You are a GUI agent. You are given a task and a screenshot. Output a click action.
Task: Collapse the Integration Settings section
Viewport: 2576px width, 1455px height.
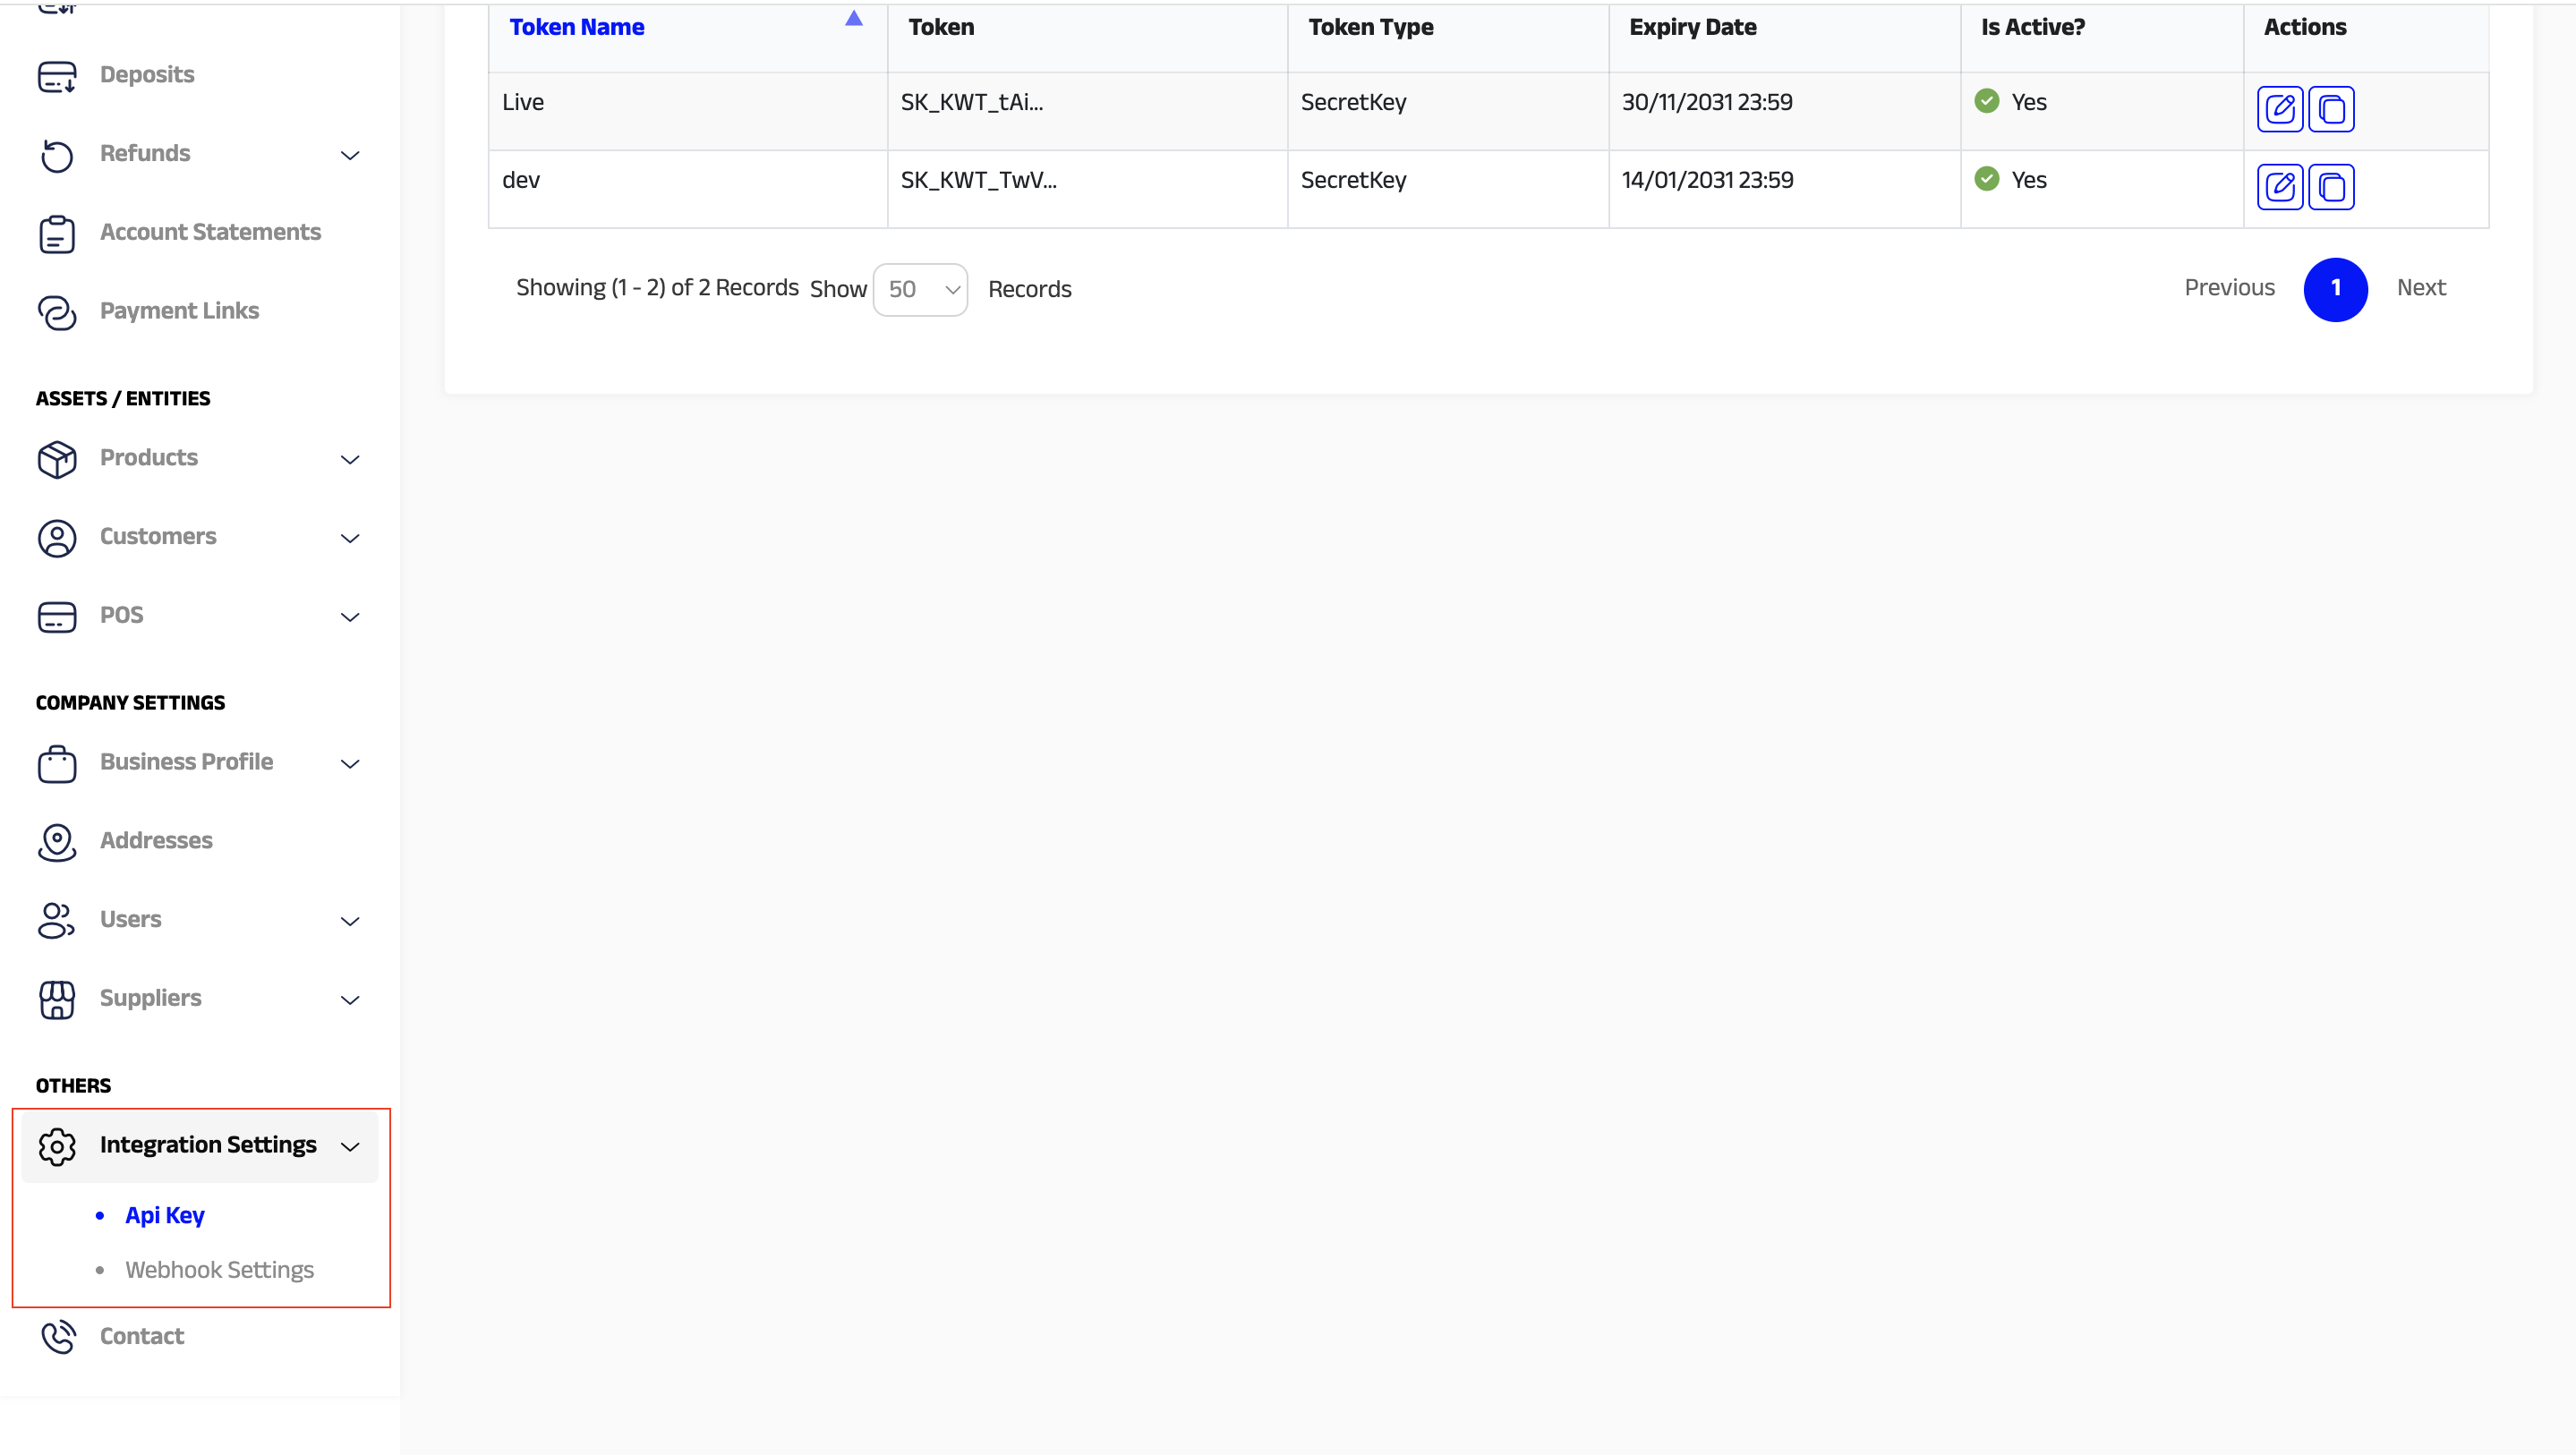[350, 1147]
